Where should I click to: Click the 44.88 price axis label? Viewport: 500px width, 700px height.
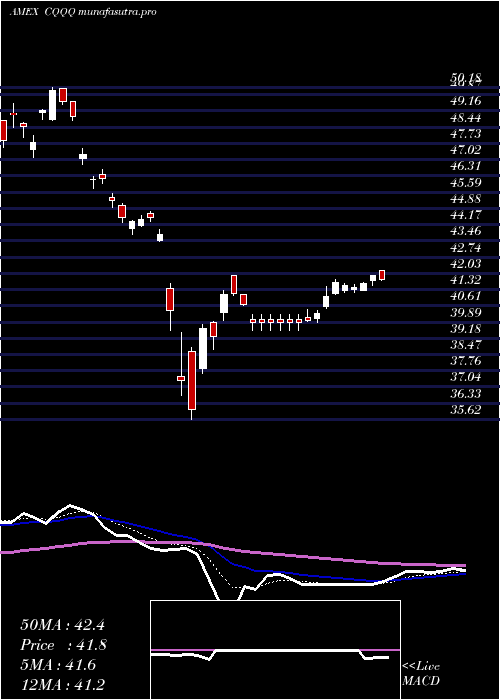click(466, 199)
